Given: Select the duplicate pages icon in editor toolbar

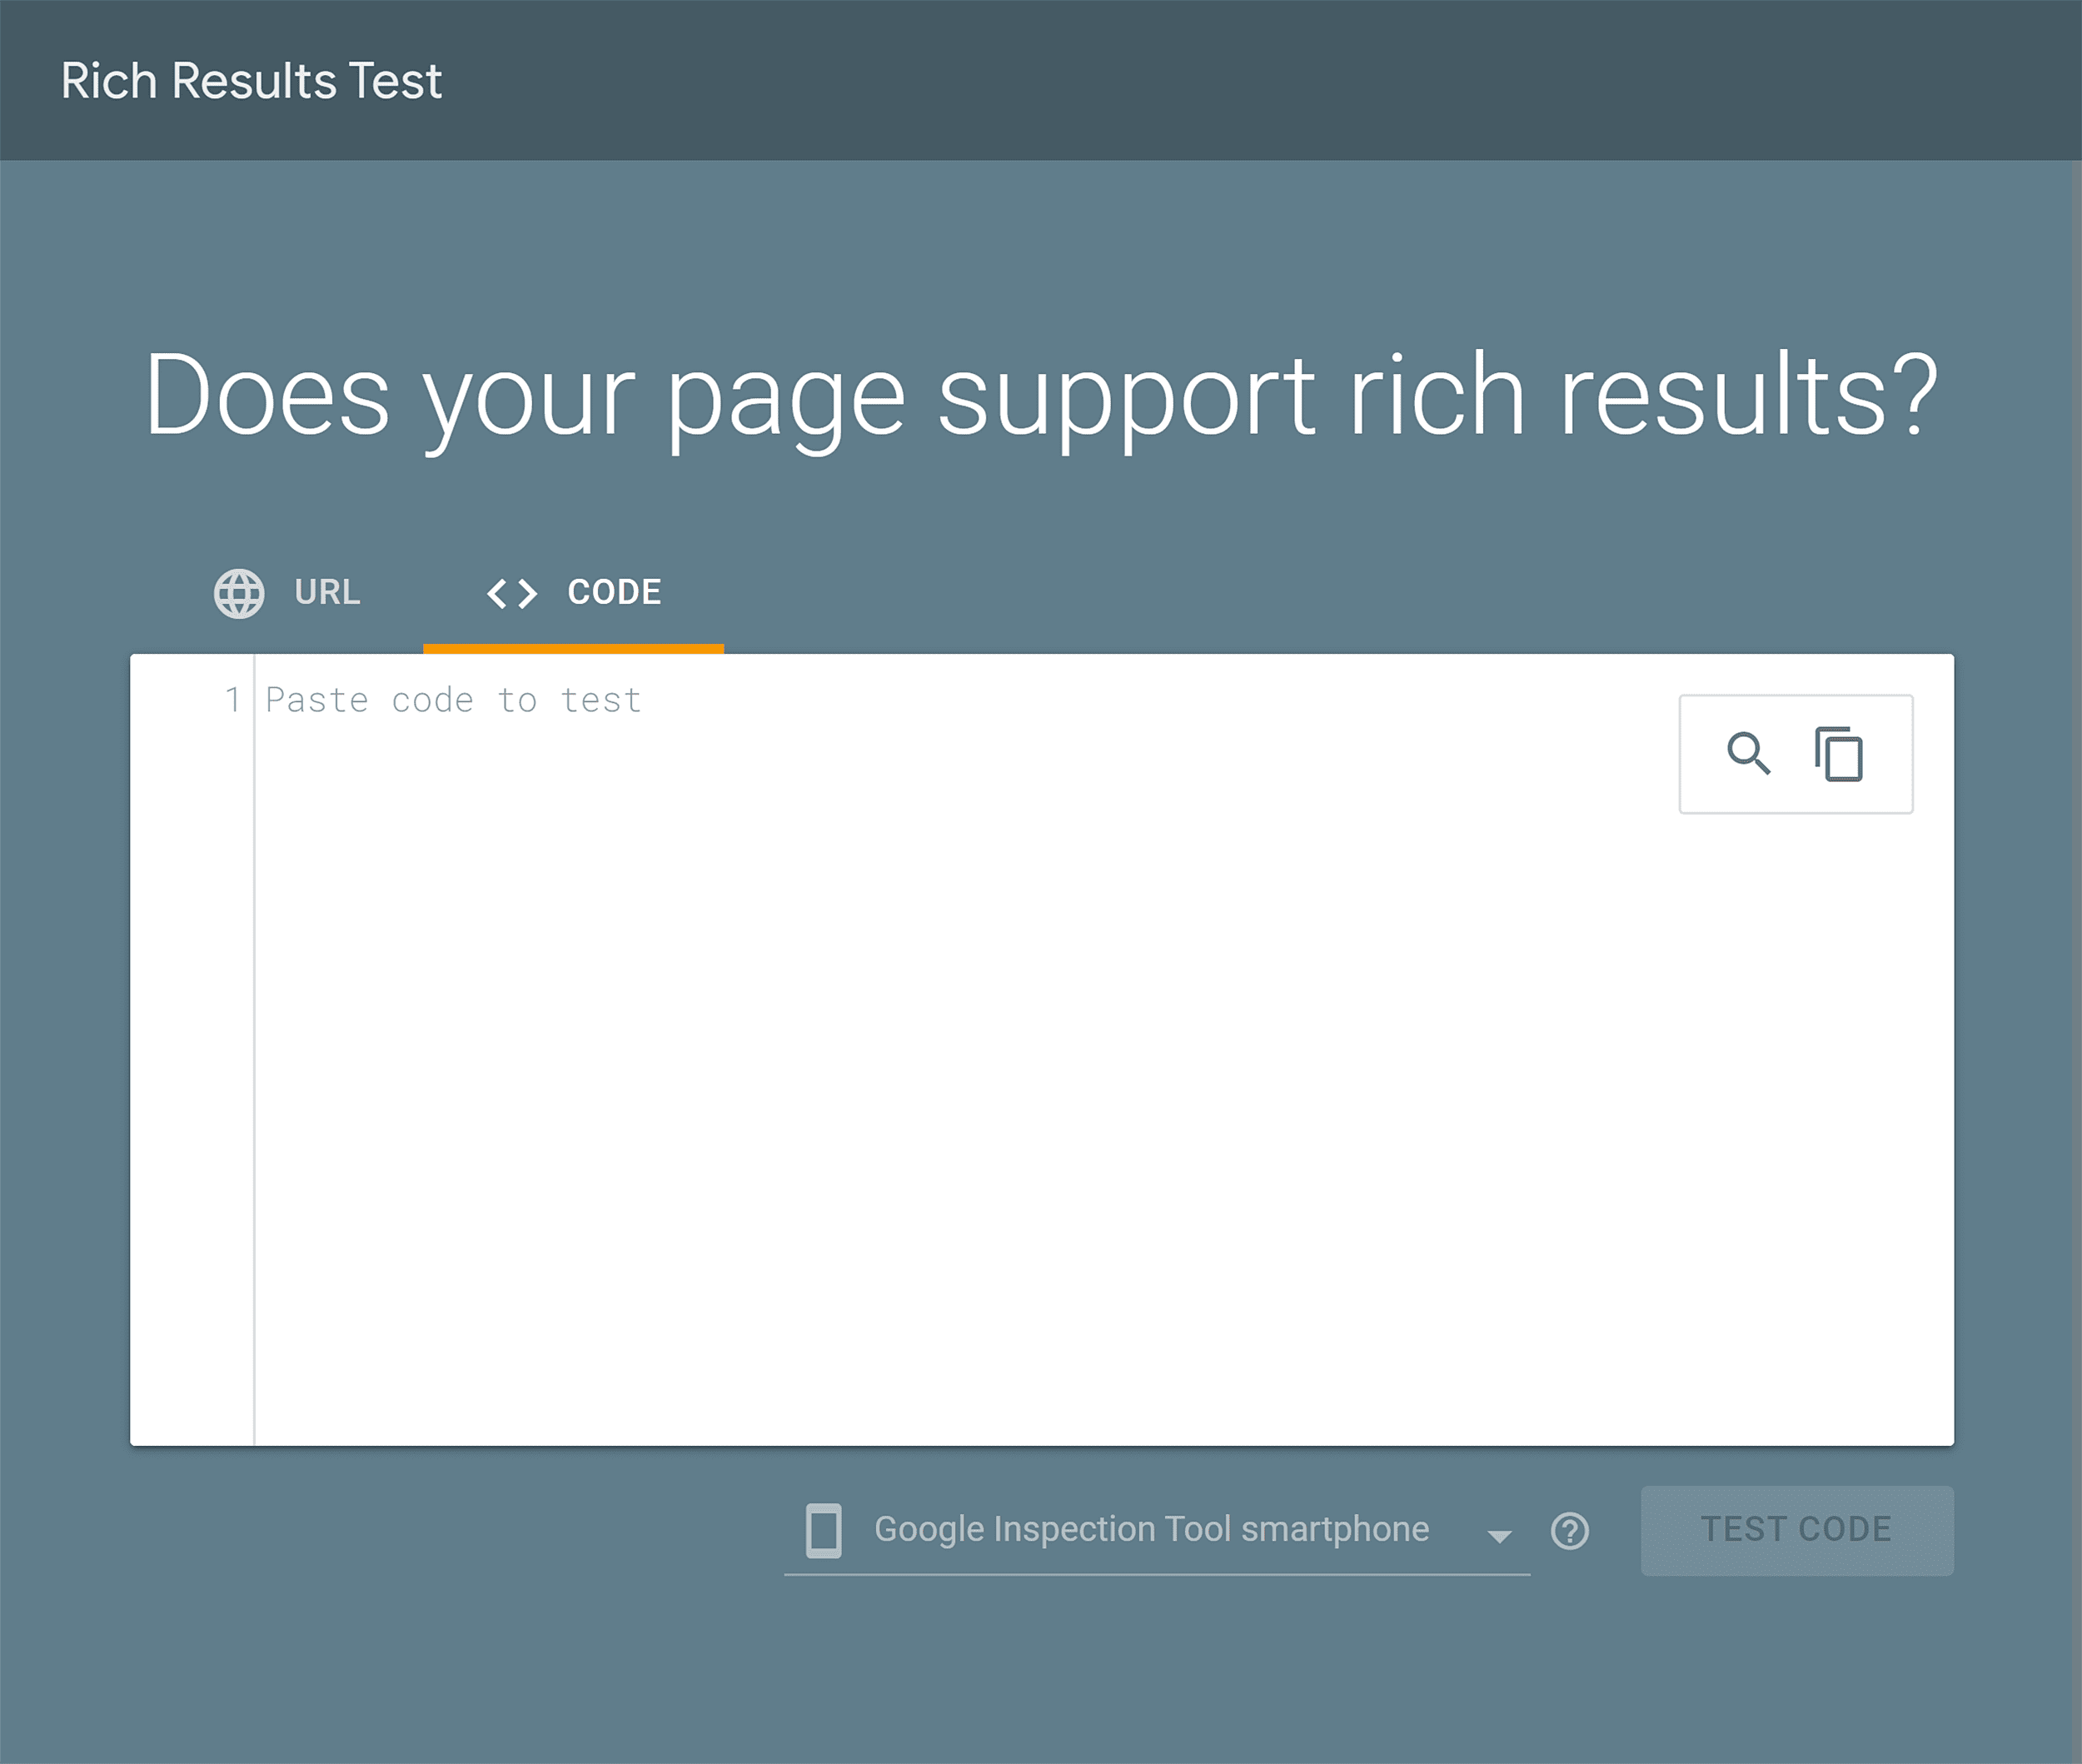Looking at the screenshot, I should [1840, 755].
